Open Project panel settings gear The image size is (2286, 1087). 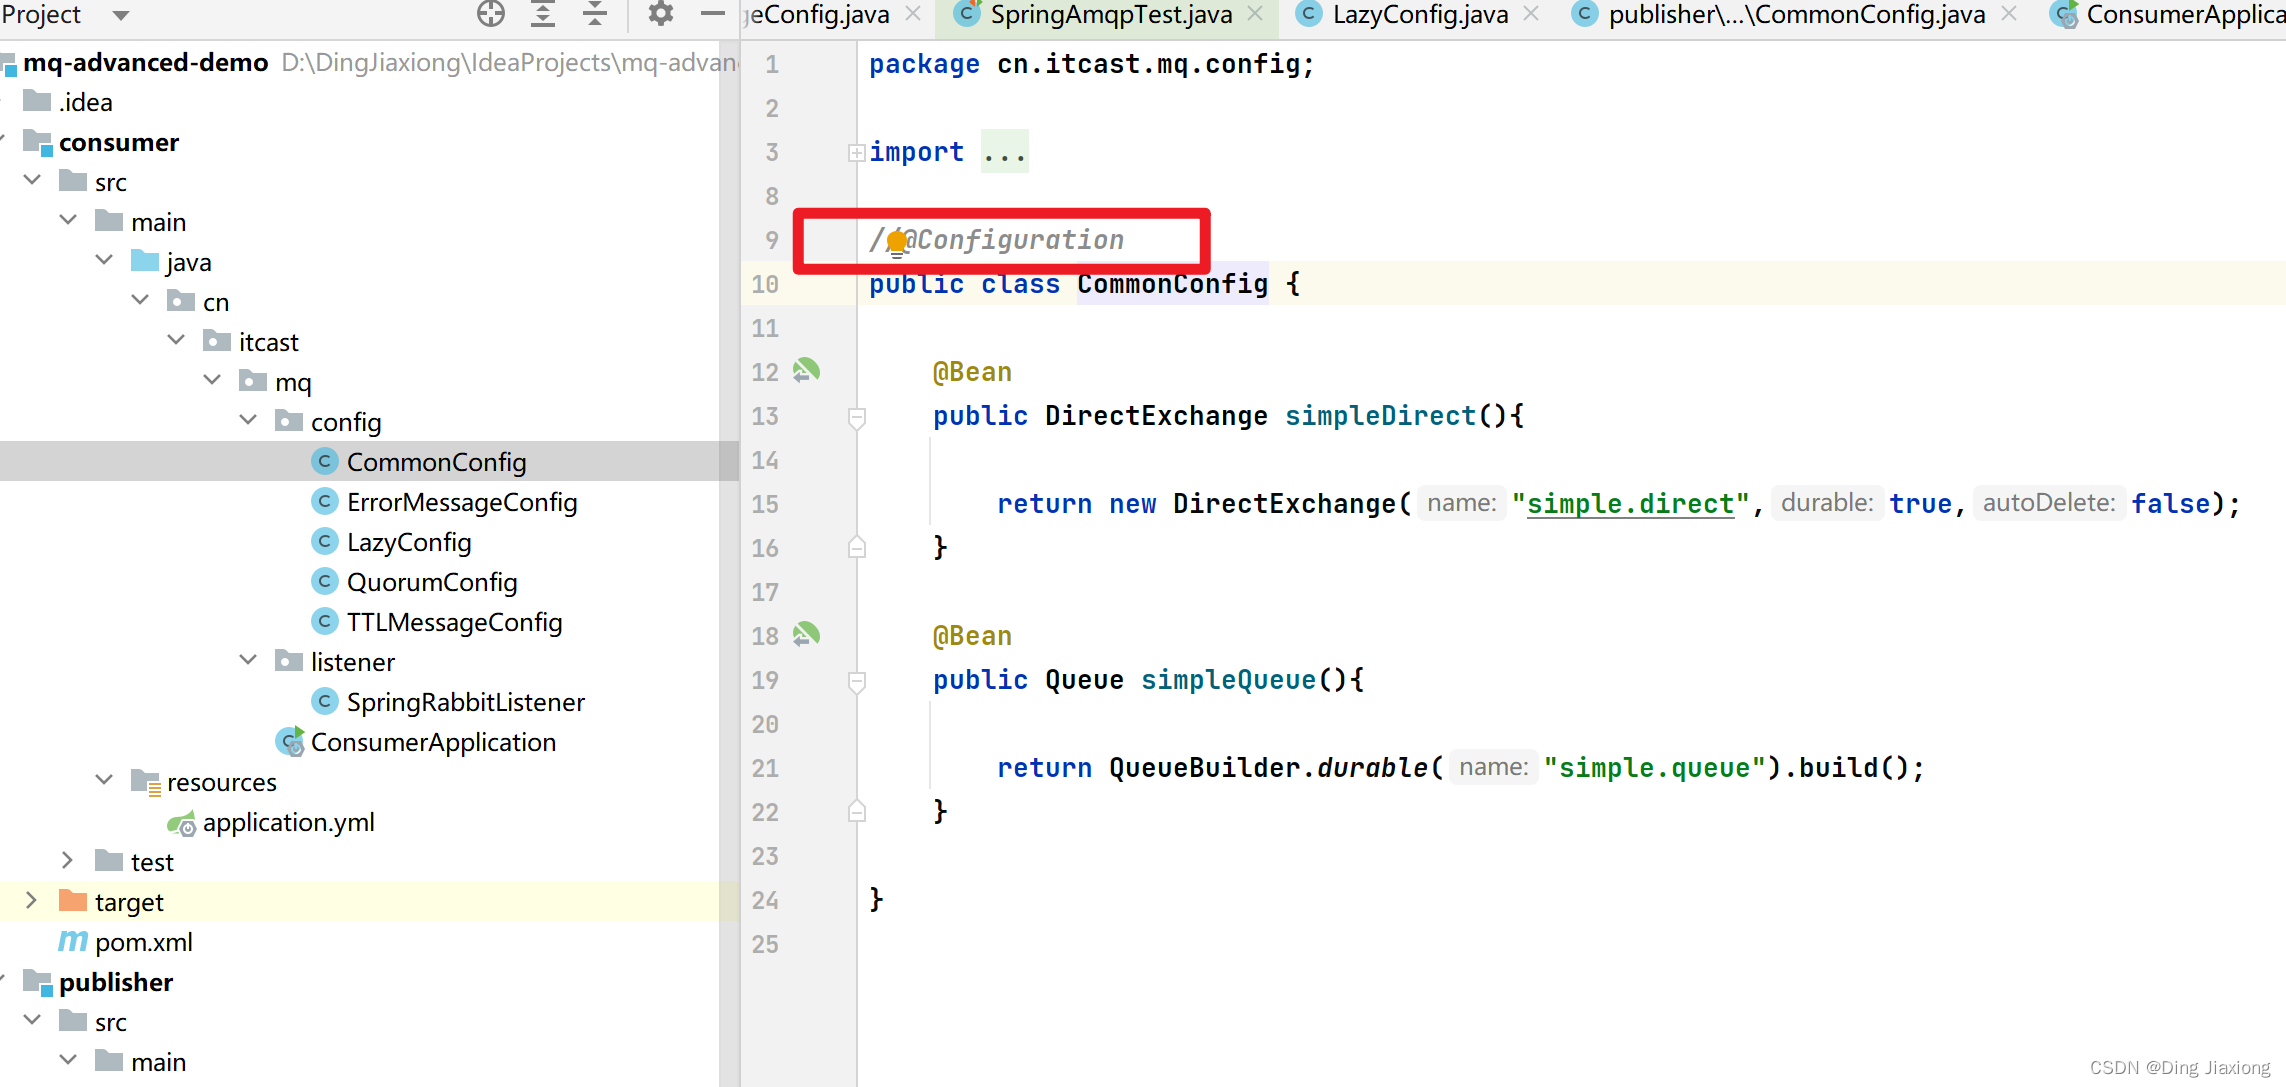click(661, 14)
